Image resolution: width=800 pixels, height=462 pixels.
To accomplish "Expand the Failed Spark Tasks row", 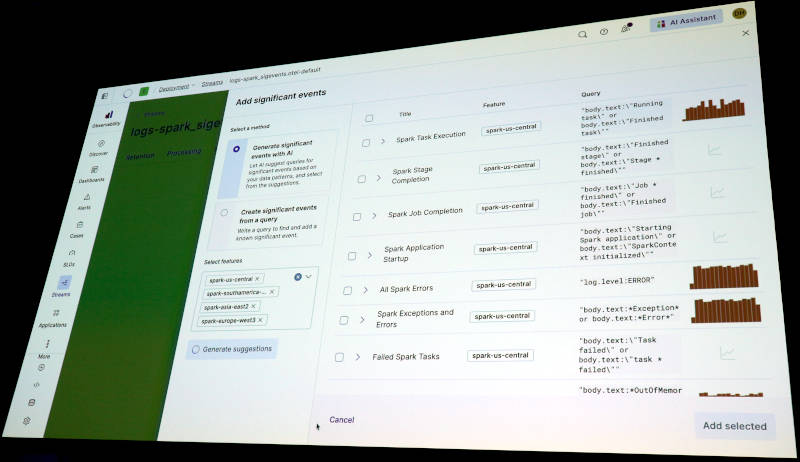I will (x=358, y=357).
